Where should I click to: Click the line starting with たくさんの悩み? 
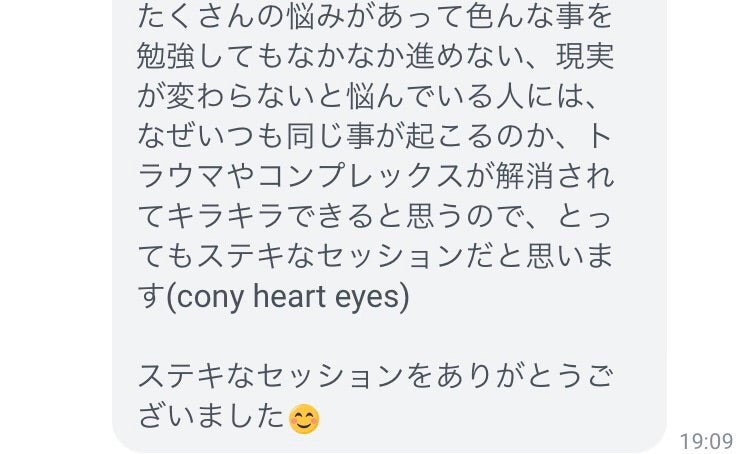click(x=374, y=16)
